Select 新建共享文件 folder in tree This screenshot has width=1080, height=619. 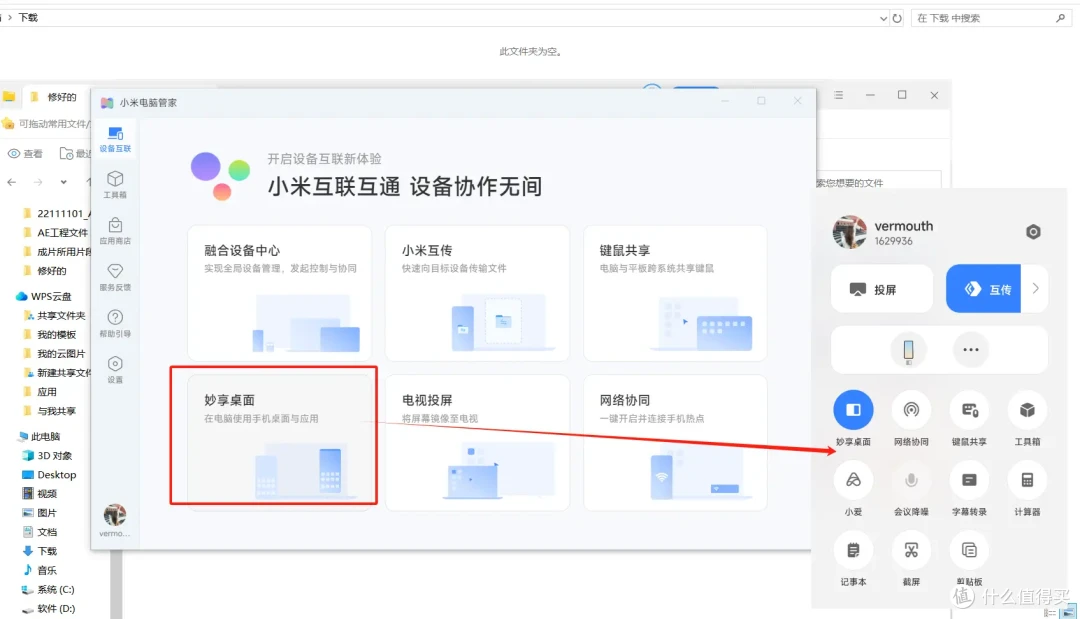click(56, 373)
